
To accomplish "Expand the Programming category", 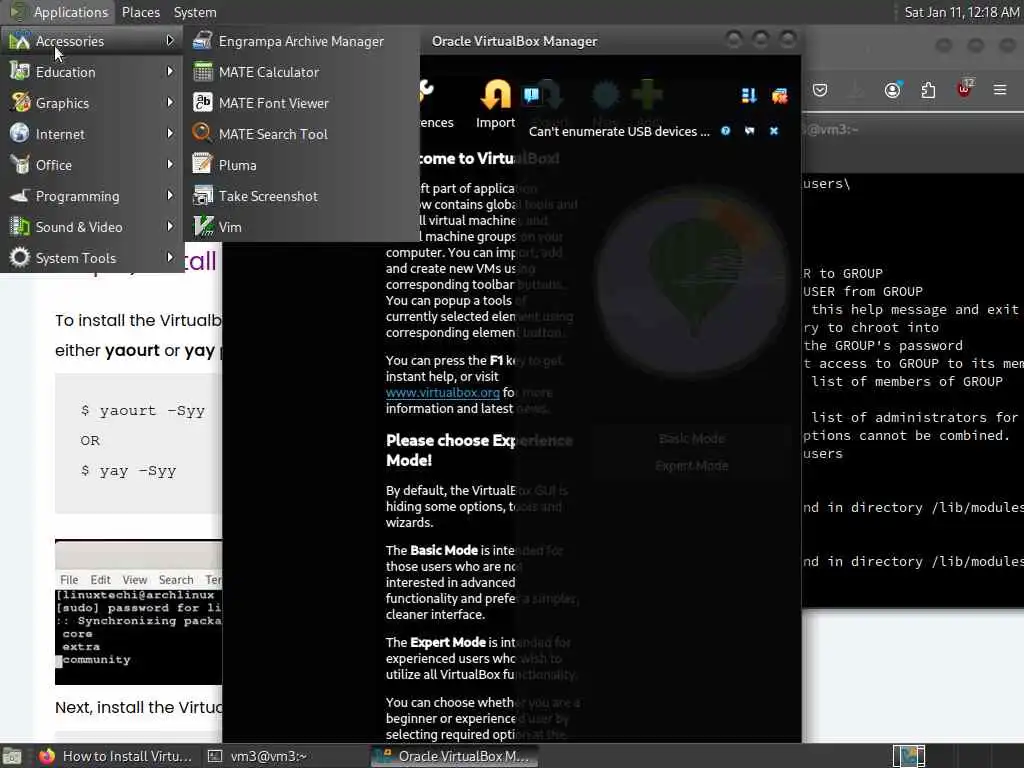I will 91,196.
